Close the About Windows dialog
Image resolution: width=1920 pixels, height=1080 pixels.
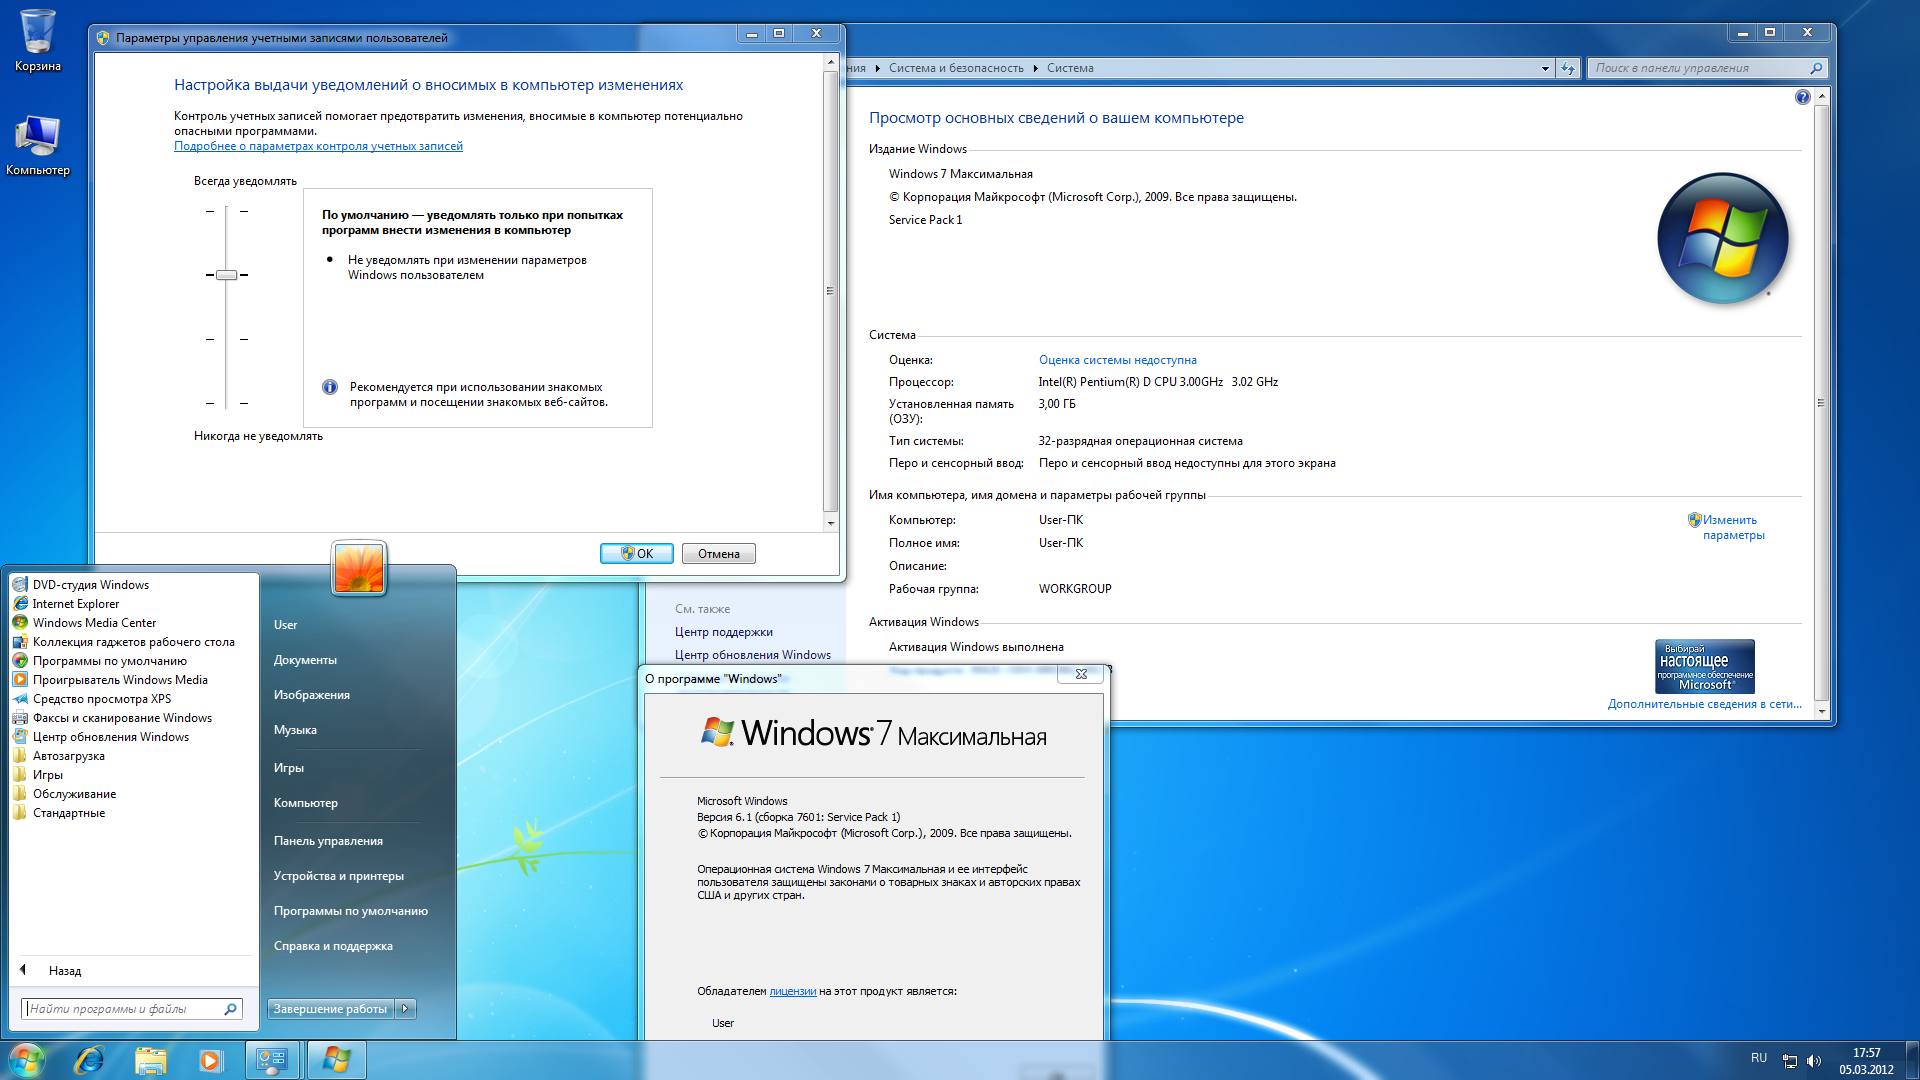coord(1081,674)
